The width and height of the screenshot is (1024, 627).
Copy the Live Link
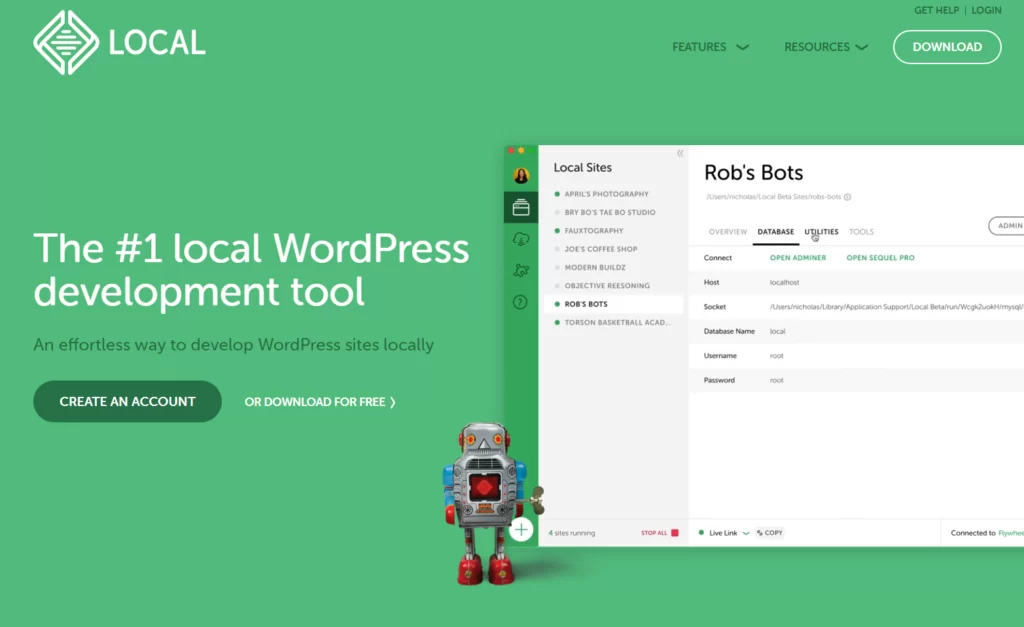[x=770, y=533]
